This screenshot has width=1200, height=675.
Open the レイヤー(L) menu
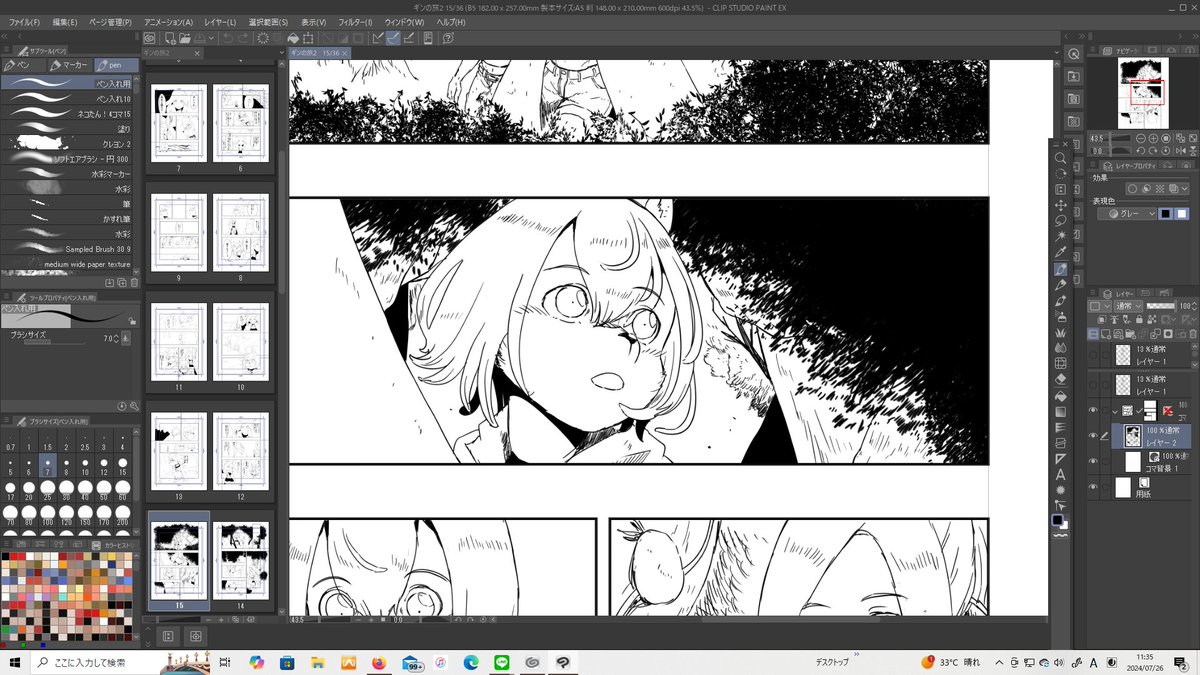220,21
